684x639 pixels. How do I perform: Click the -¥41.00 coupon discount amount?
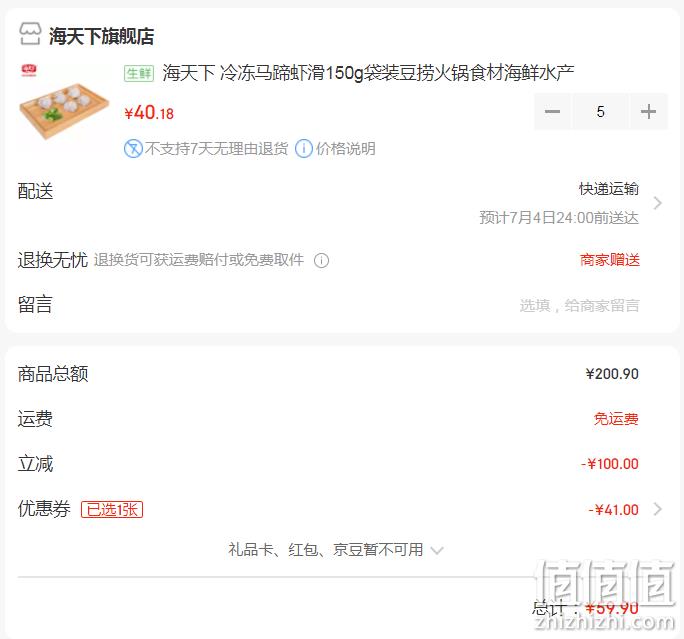[613, 509]
